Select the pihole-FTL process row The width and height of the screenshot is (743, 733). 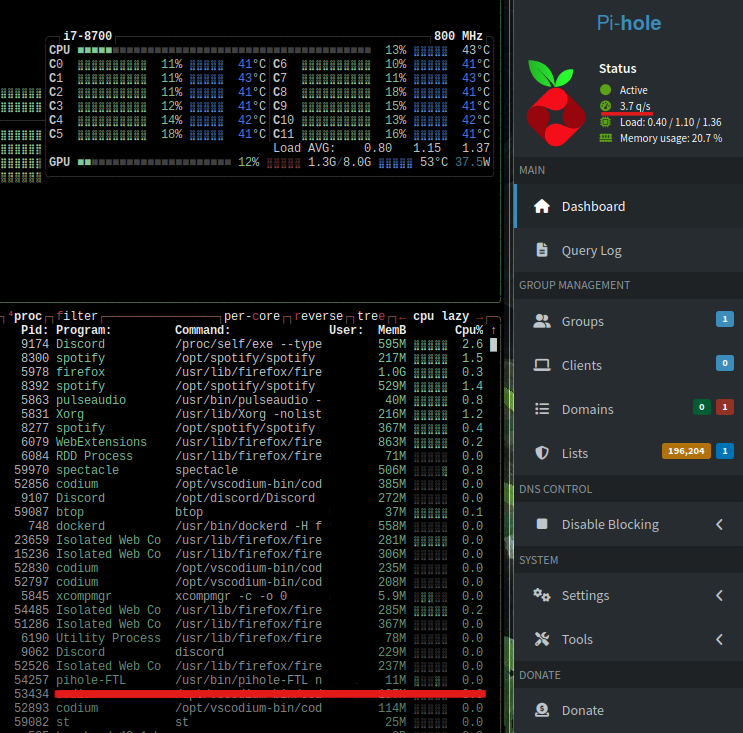[249, 680]
